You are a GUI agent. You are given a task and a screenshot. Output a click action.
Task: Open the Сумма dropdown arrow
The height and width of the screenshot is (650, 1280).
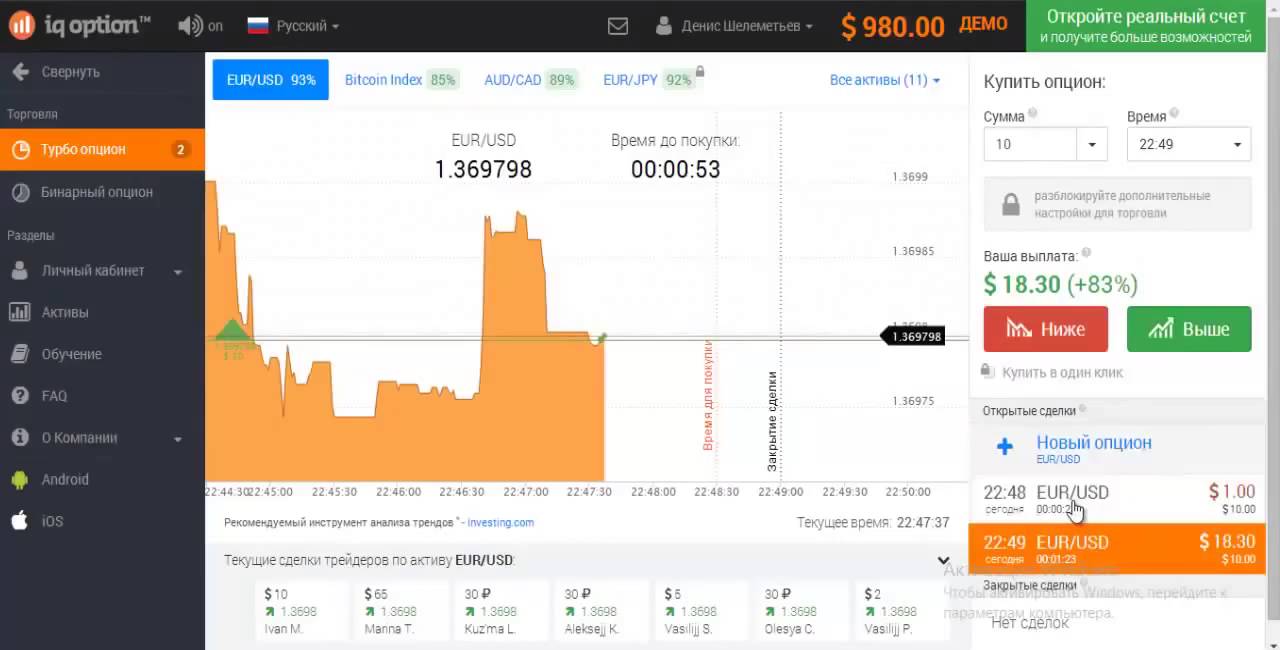click(1092, 144)
